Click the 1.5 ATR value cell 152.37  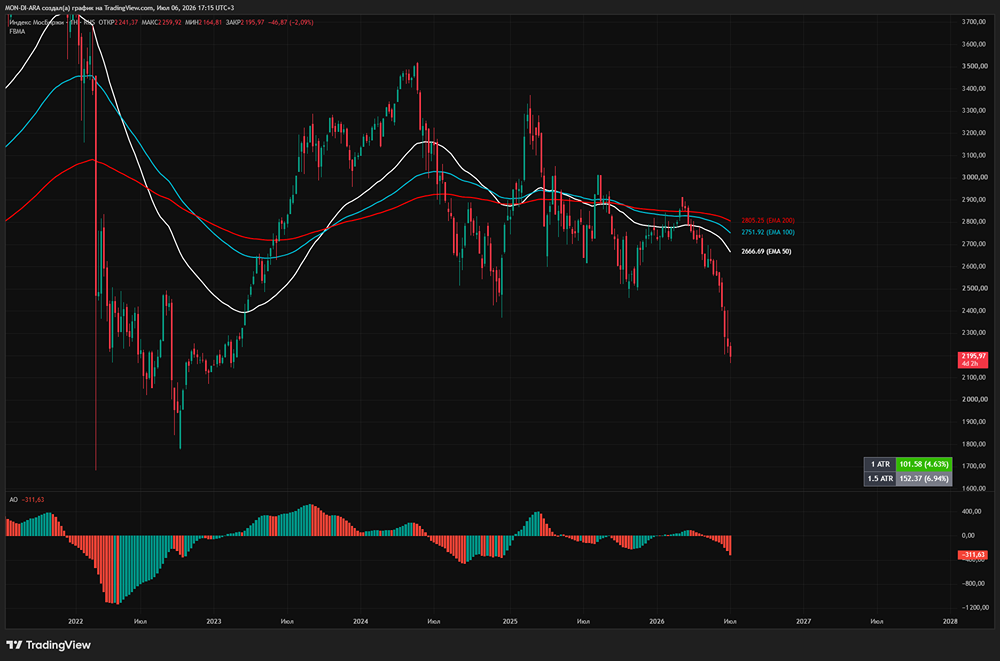924,479
